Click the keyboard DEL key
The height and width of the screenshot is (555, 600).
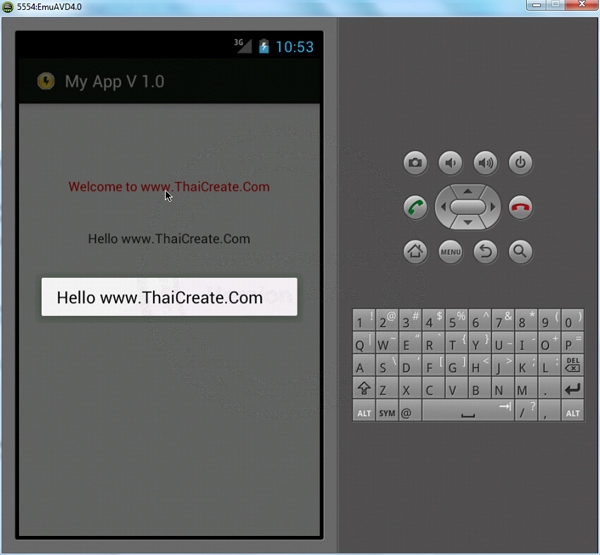(572, 365)
